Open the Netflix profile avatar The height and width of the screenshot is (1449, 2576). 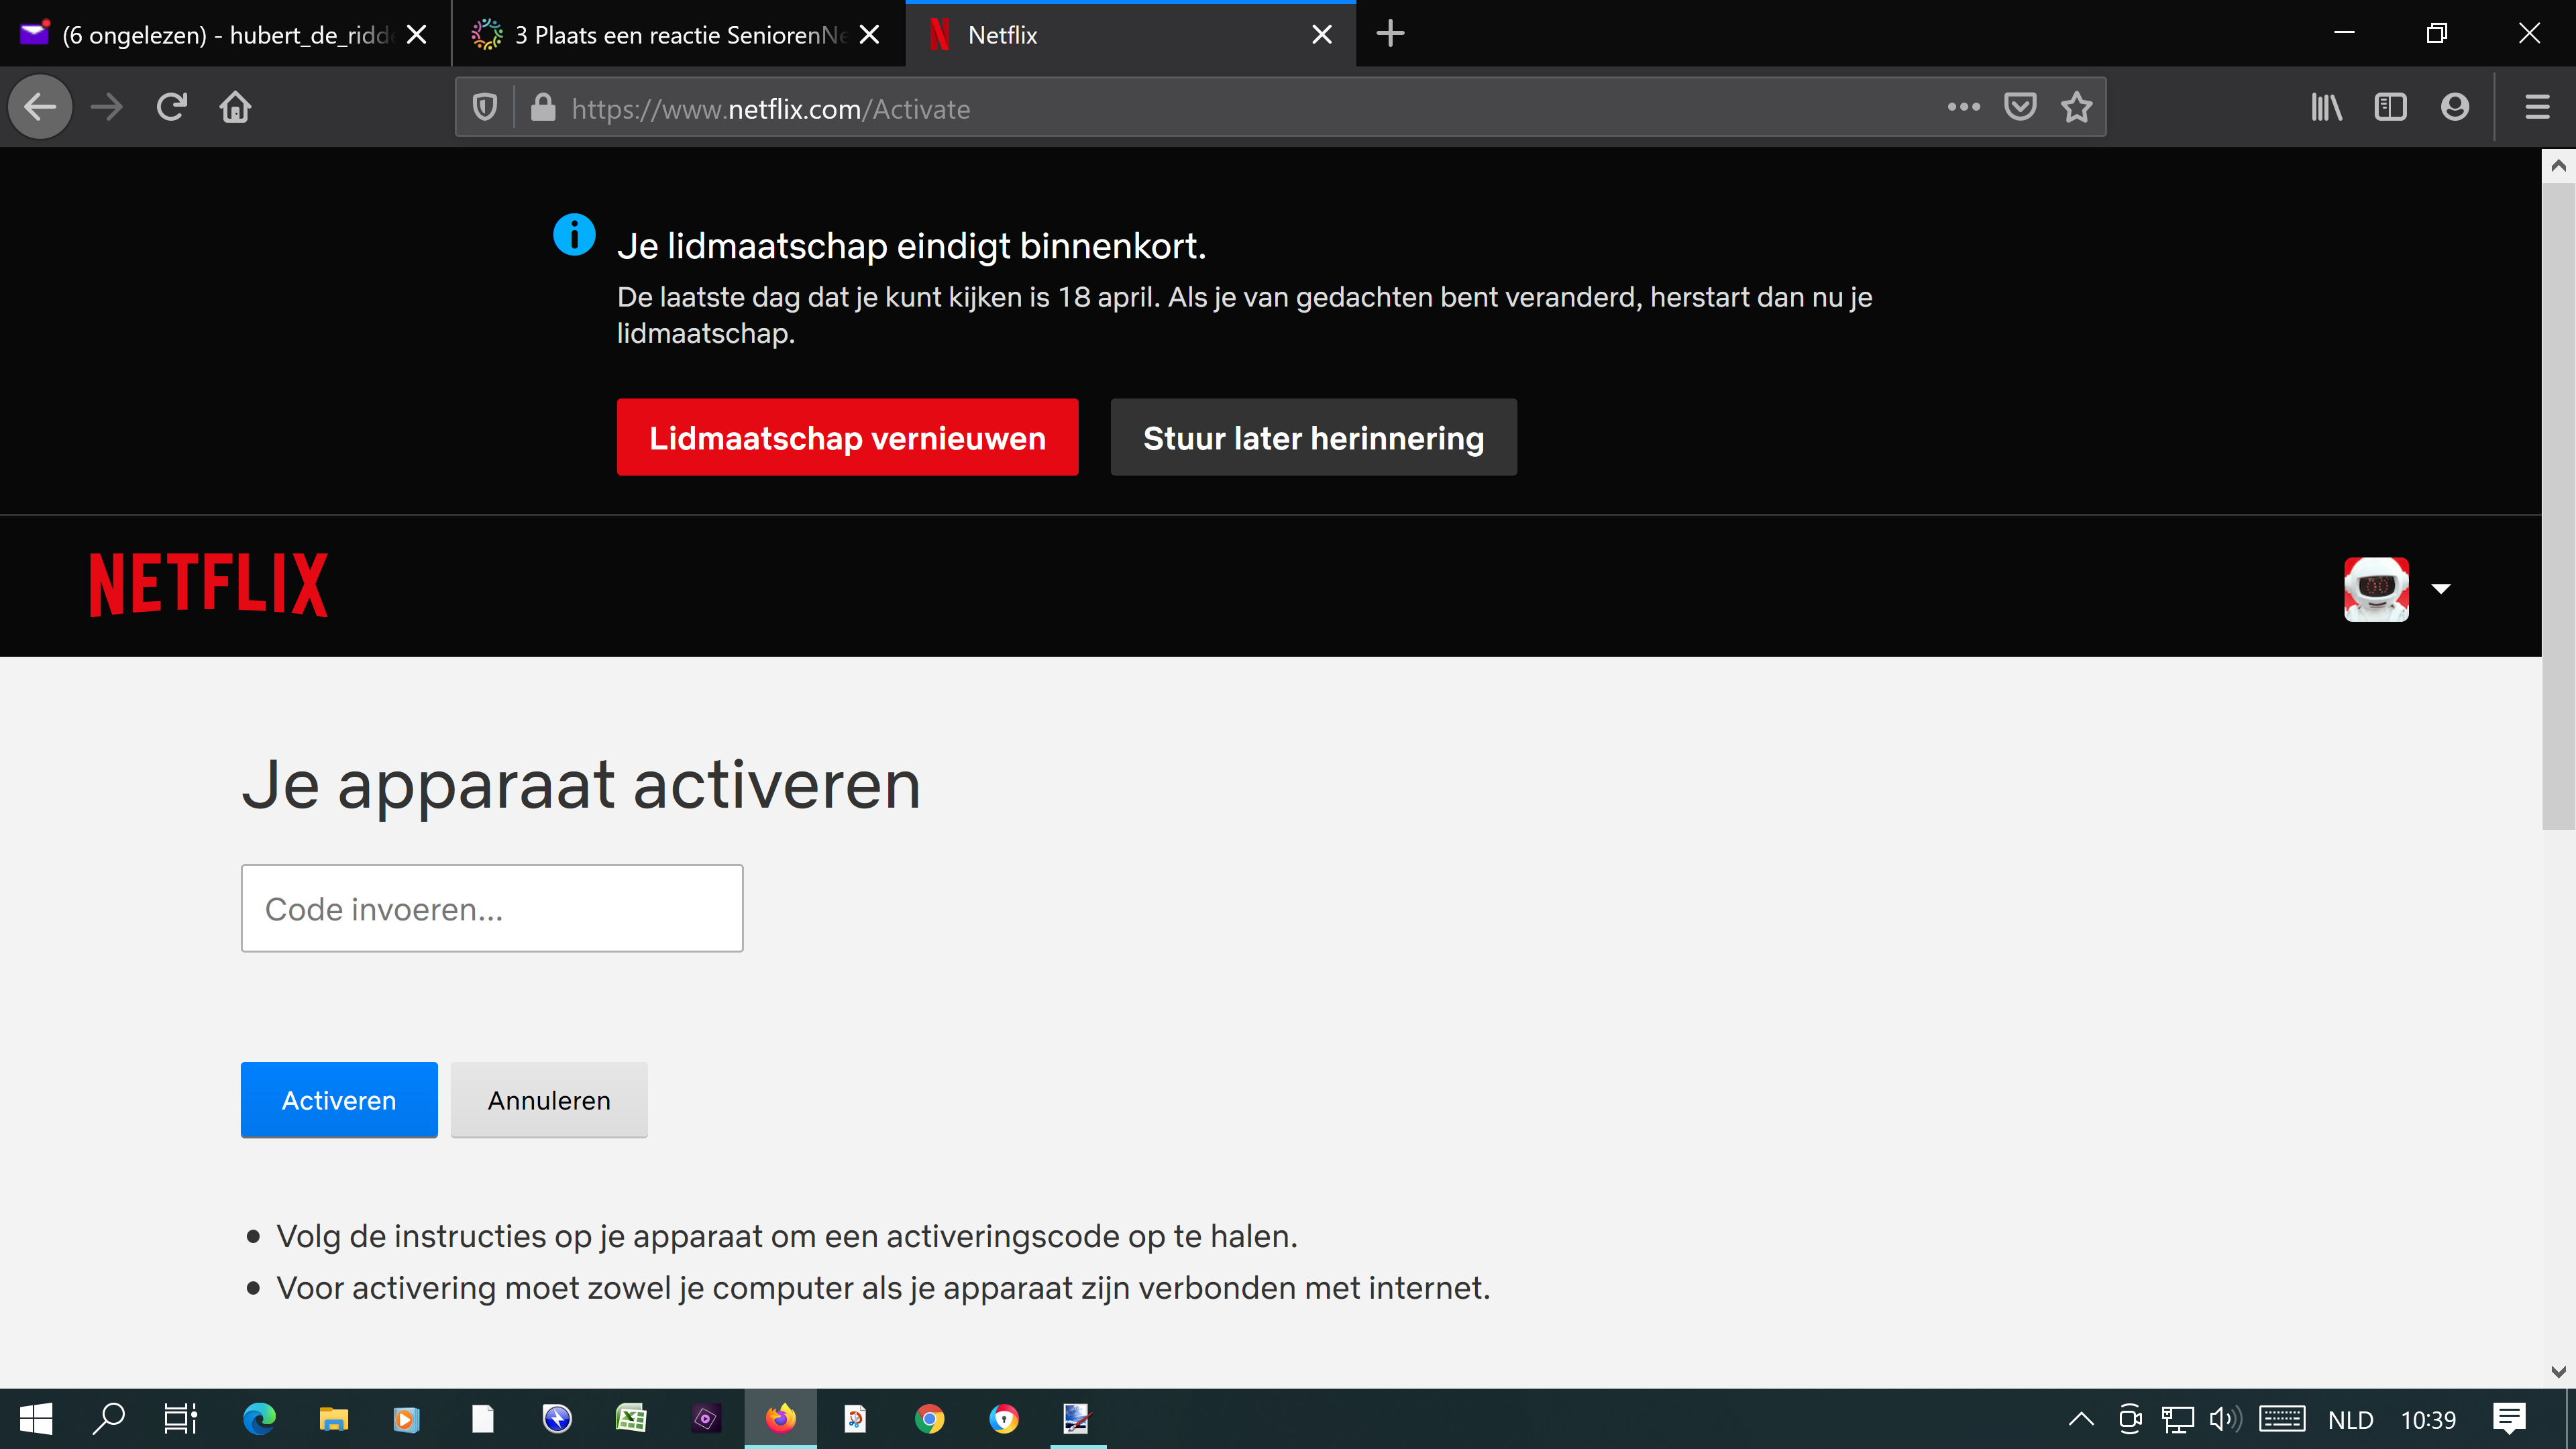click(2376, 589)
